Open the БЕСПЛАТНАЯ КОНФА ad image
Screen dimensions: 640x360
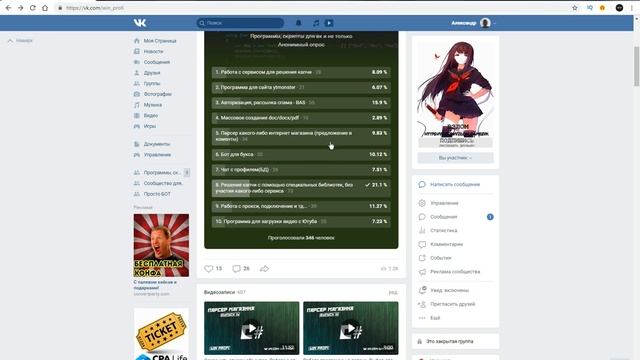(161, 245)
